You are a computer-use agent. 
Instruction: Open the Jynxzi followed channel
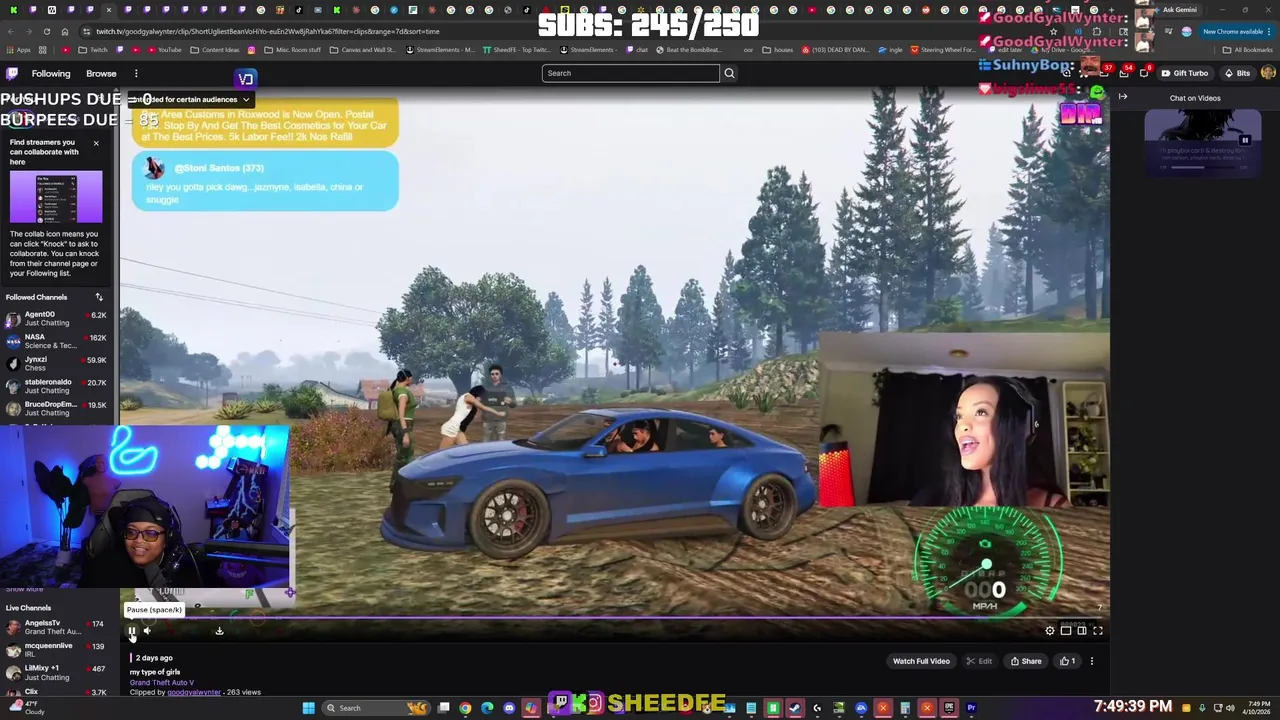coord(57,363)
